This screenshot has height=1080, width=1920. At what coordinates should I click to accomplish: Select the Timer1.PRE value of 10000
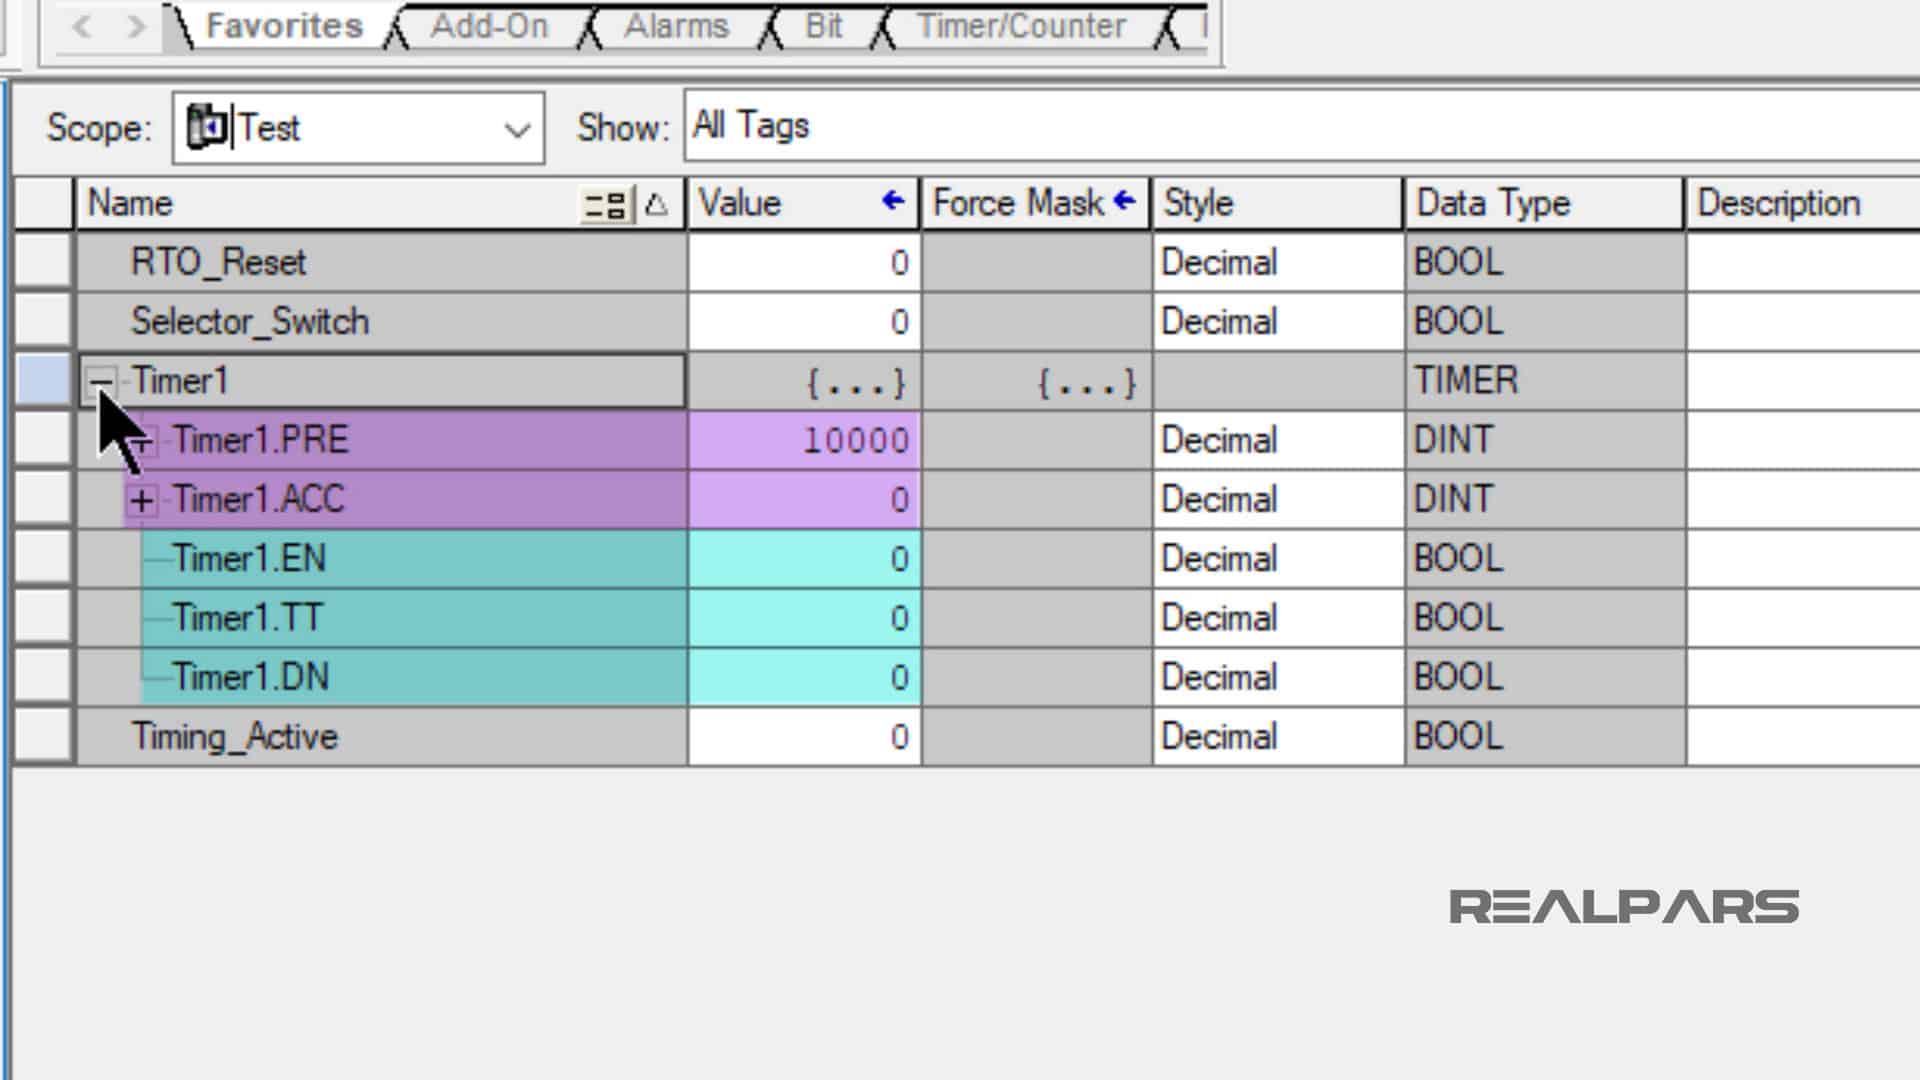pyautogui.click(x=855, y=440)
